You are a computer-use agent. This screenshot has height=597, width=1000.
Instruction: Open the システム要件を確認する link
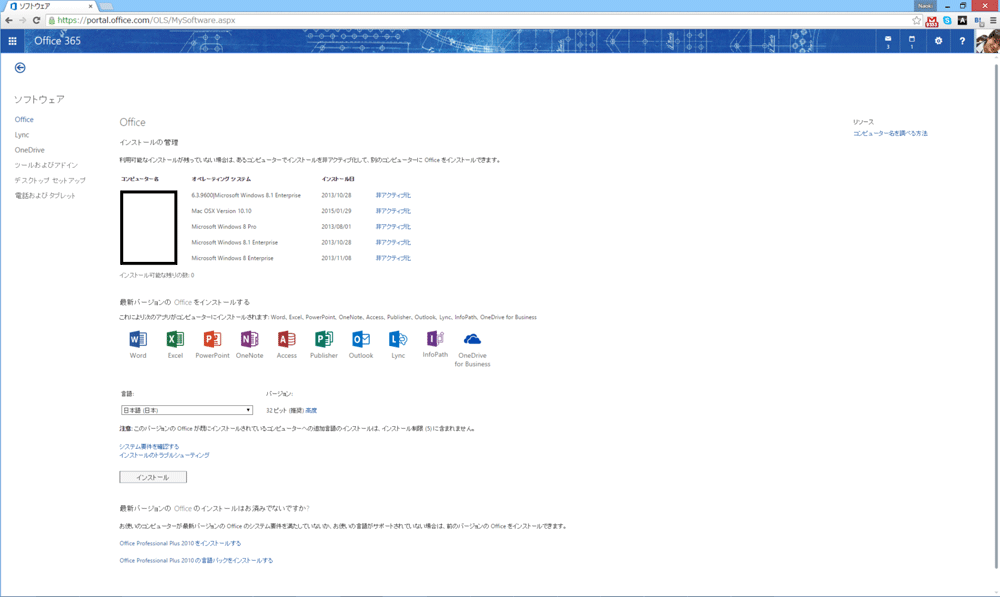[149, 446]
